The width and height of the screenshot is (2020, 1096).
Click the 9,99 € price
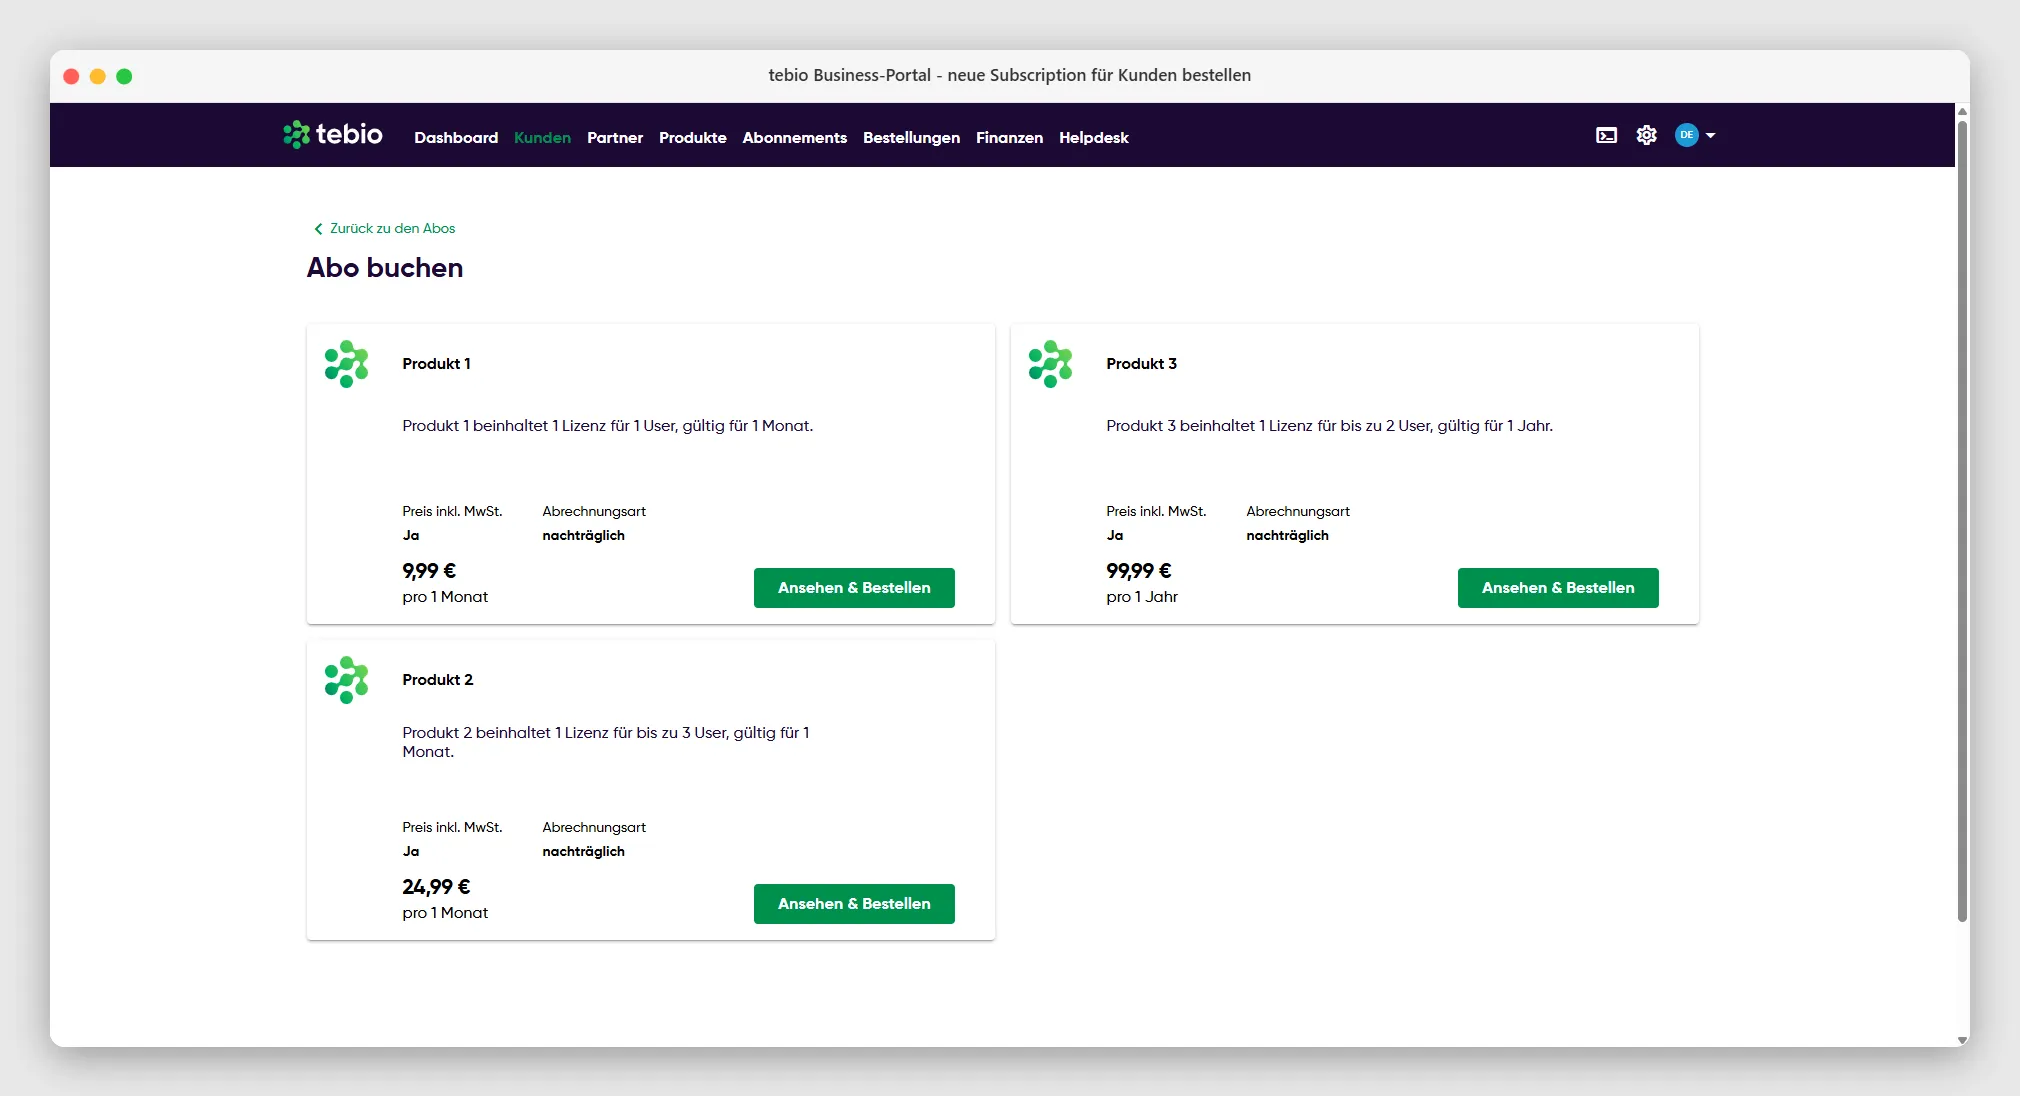point(429,571)
